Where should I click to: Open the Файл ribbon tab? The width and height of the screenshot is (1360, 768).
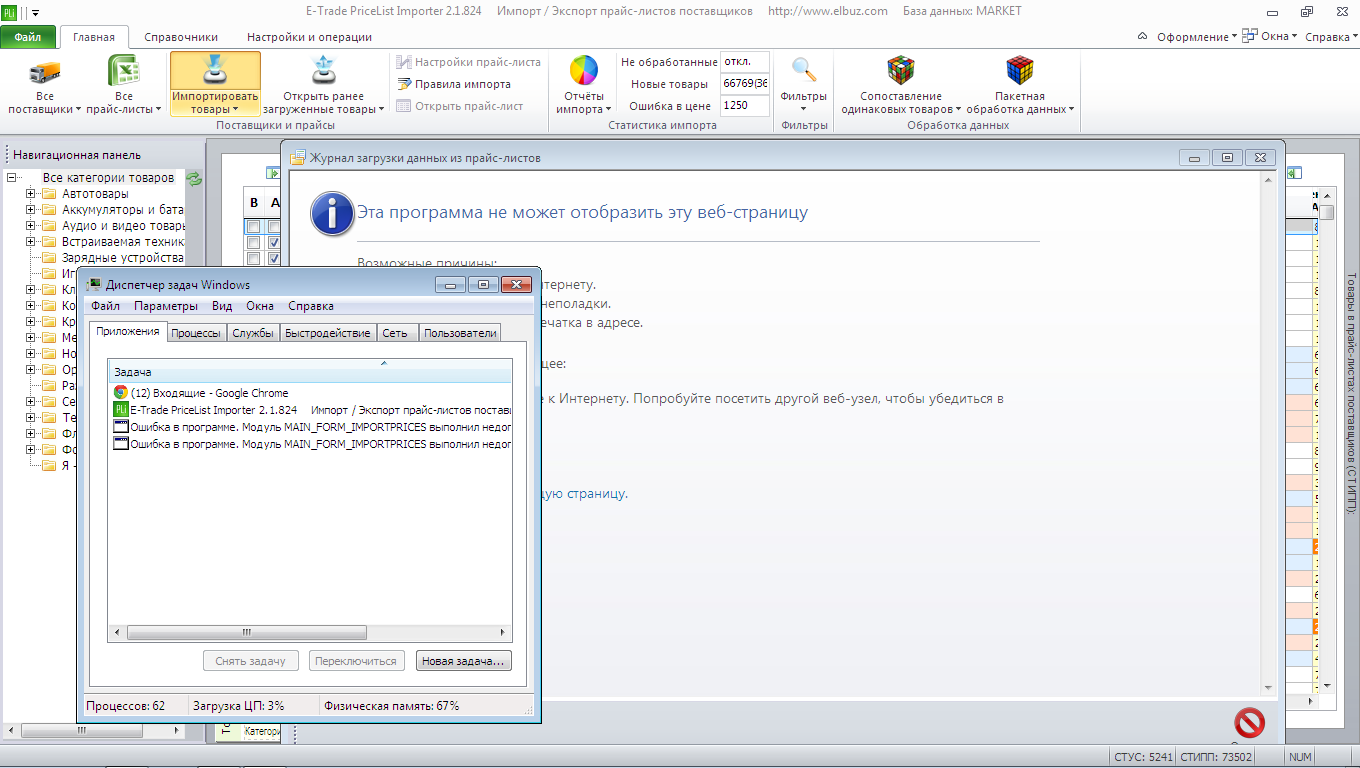[28, 37]
